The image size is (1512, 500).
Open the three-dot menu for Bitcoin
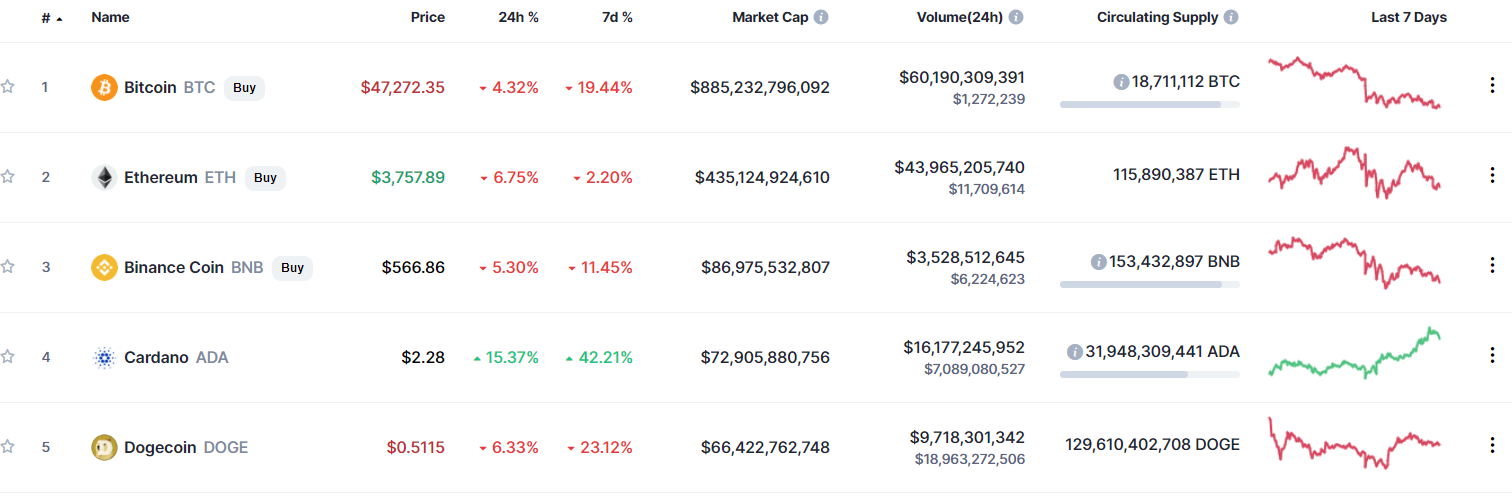pos(1493,86)
